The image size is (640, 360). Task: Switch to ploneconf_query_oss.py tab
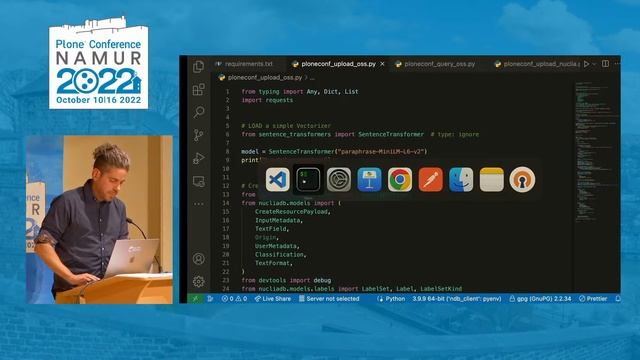click(x=435, y=64)
